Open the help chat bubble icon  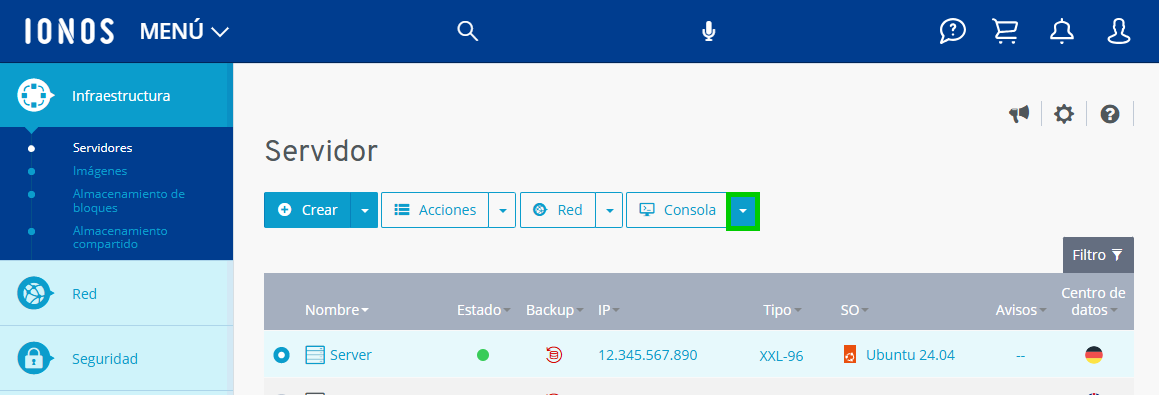[953, 31]
